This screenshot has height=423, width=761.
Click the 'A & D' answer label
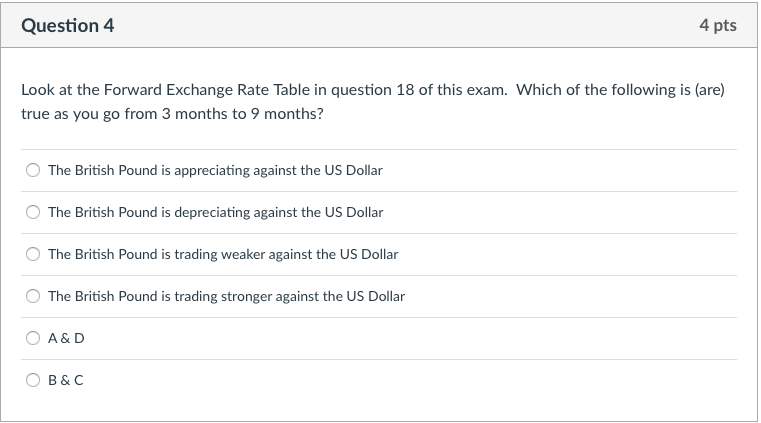pos(66,339)
